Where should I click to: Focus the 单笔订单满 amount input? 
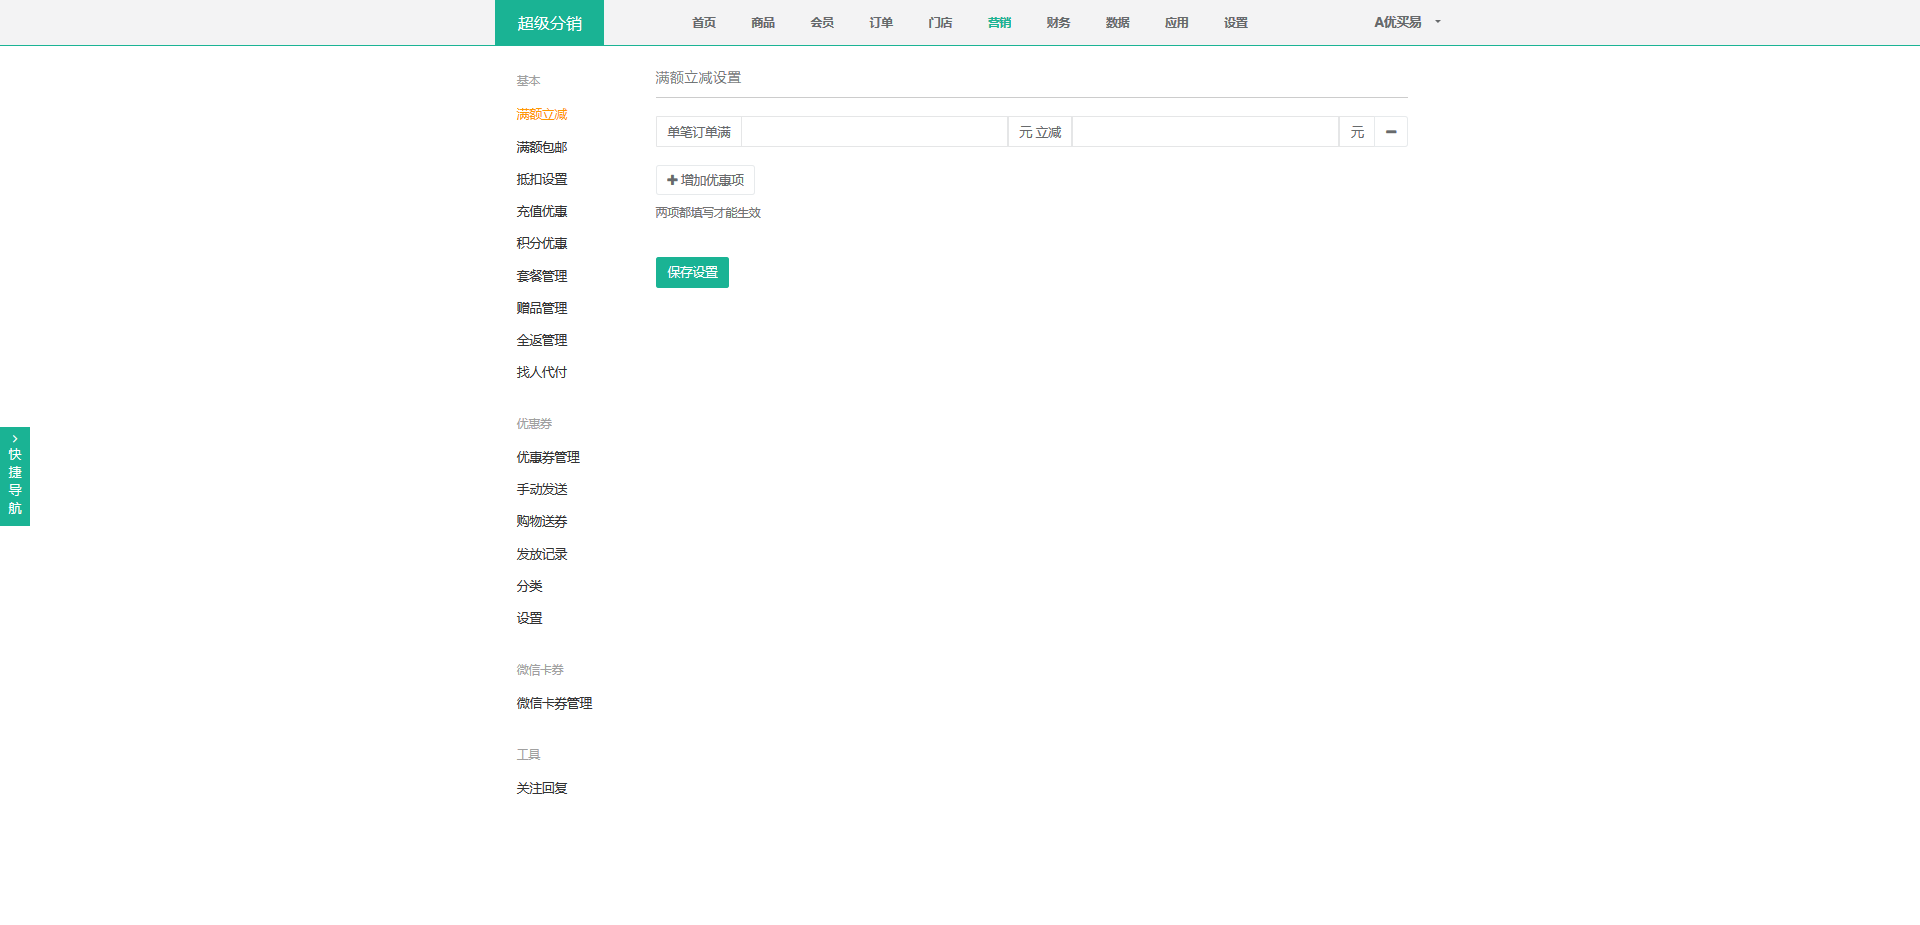pos(874,132)
